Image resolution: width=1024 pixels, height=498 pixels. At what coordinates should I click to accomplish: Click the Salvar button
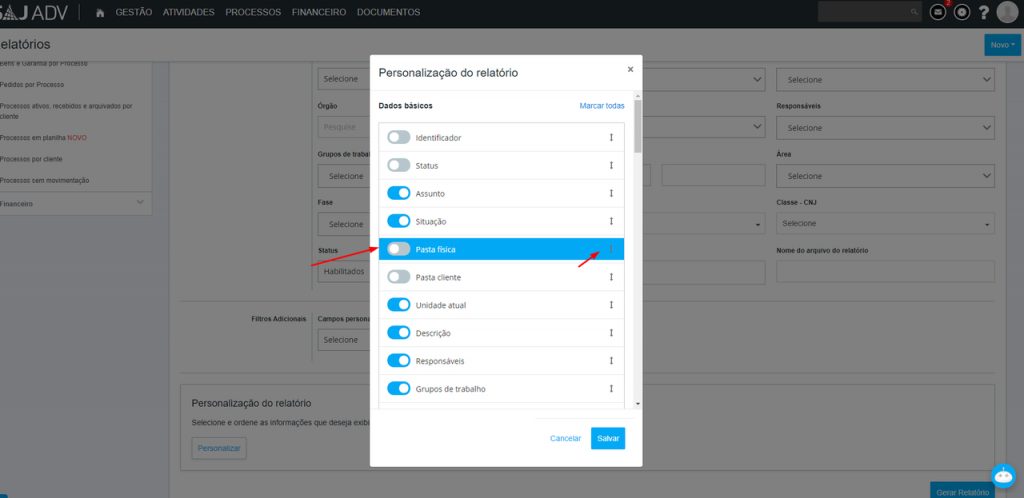tap(607, 438)
